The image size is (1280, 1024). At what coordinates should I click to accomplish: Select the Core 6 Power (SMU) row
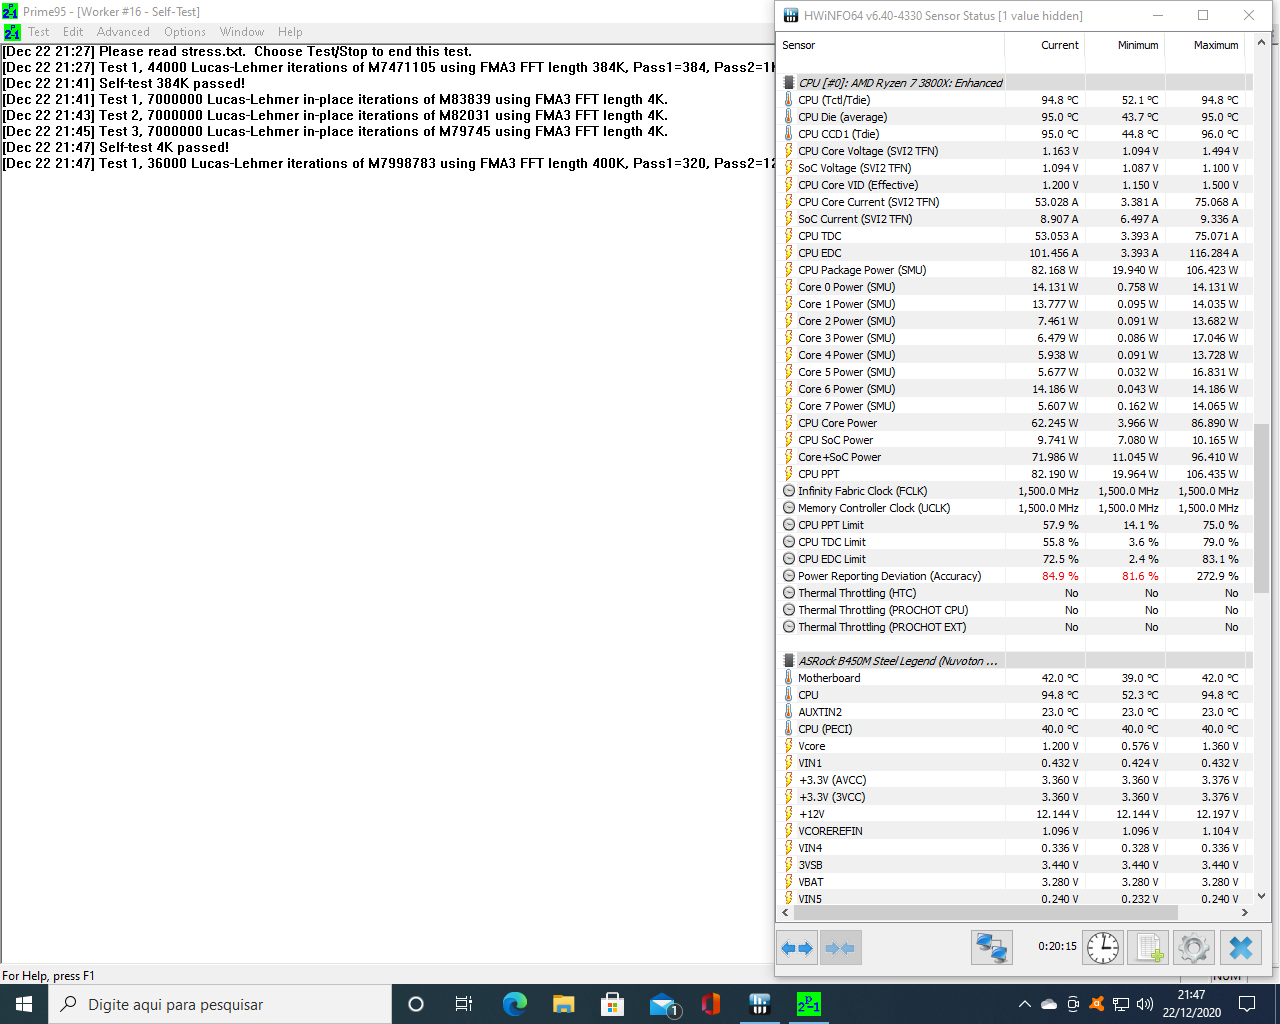(1013, 389)
